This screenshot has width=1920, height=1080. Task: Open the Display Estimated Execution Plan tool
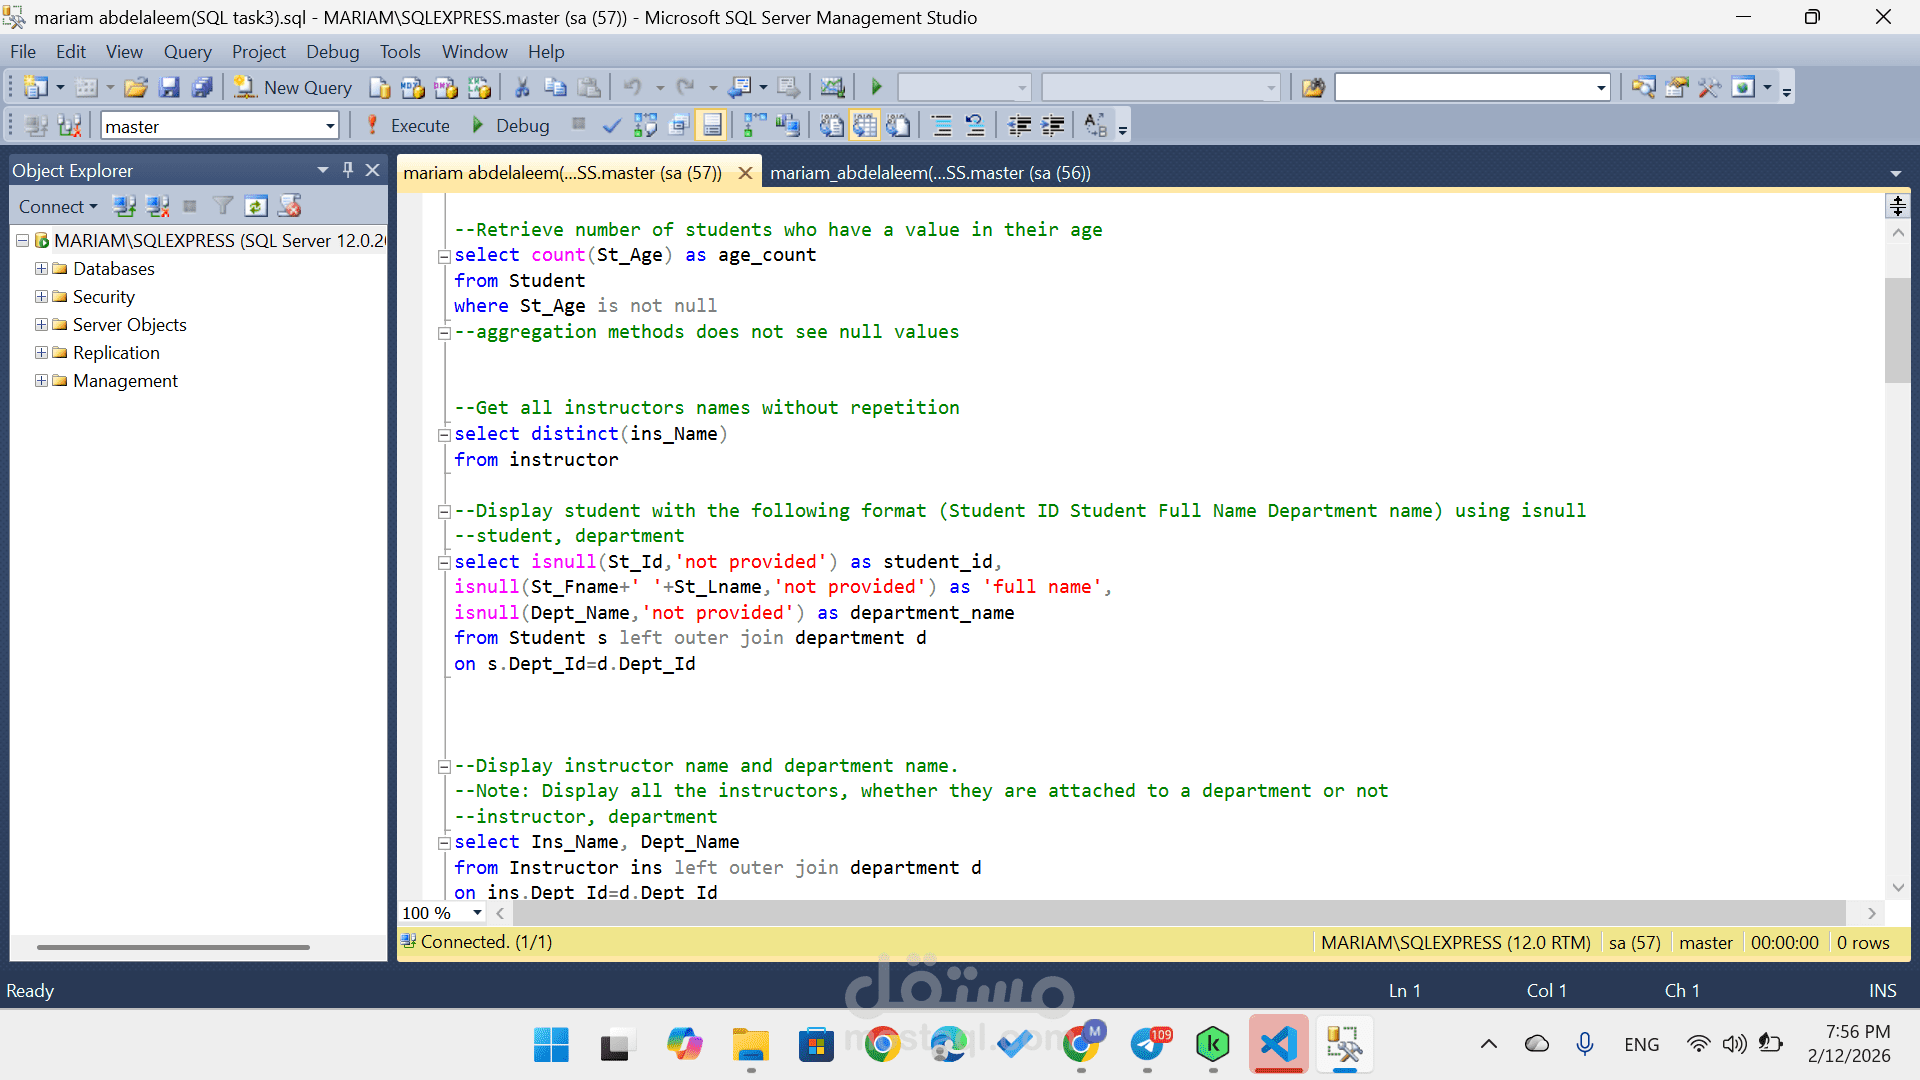645,125
